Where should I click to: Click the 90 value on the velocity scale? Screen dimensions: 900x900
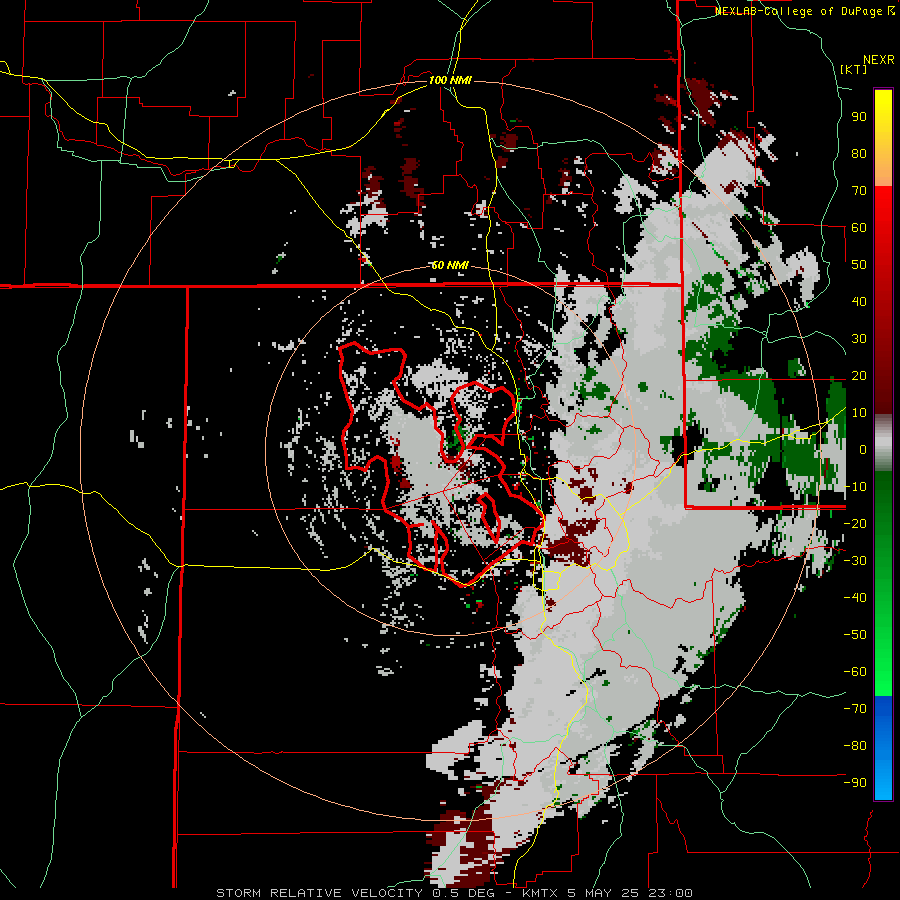point(859,117)
